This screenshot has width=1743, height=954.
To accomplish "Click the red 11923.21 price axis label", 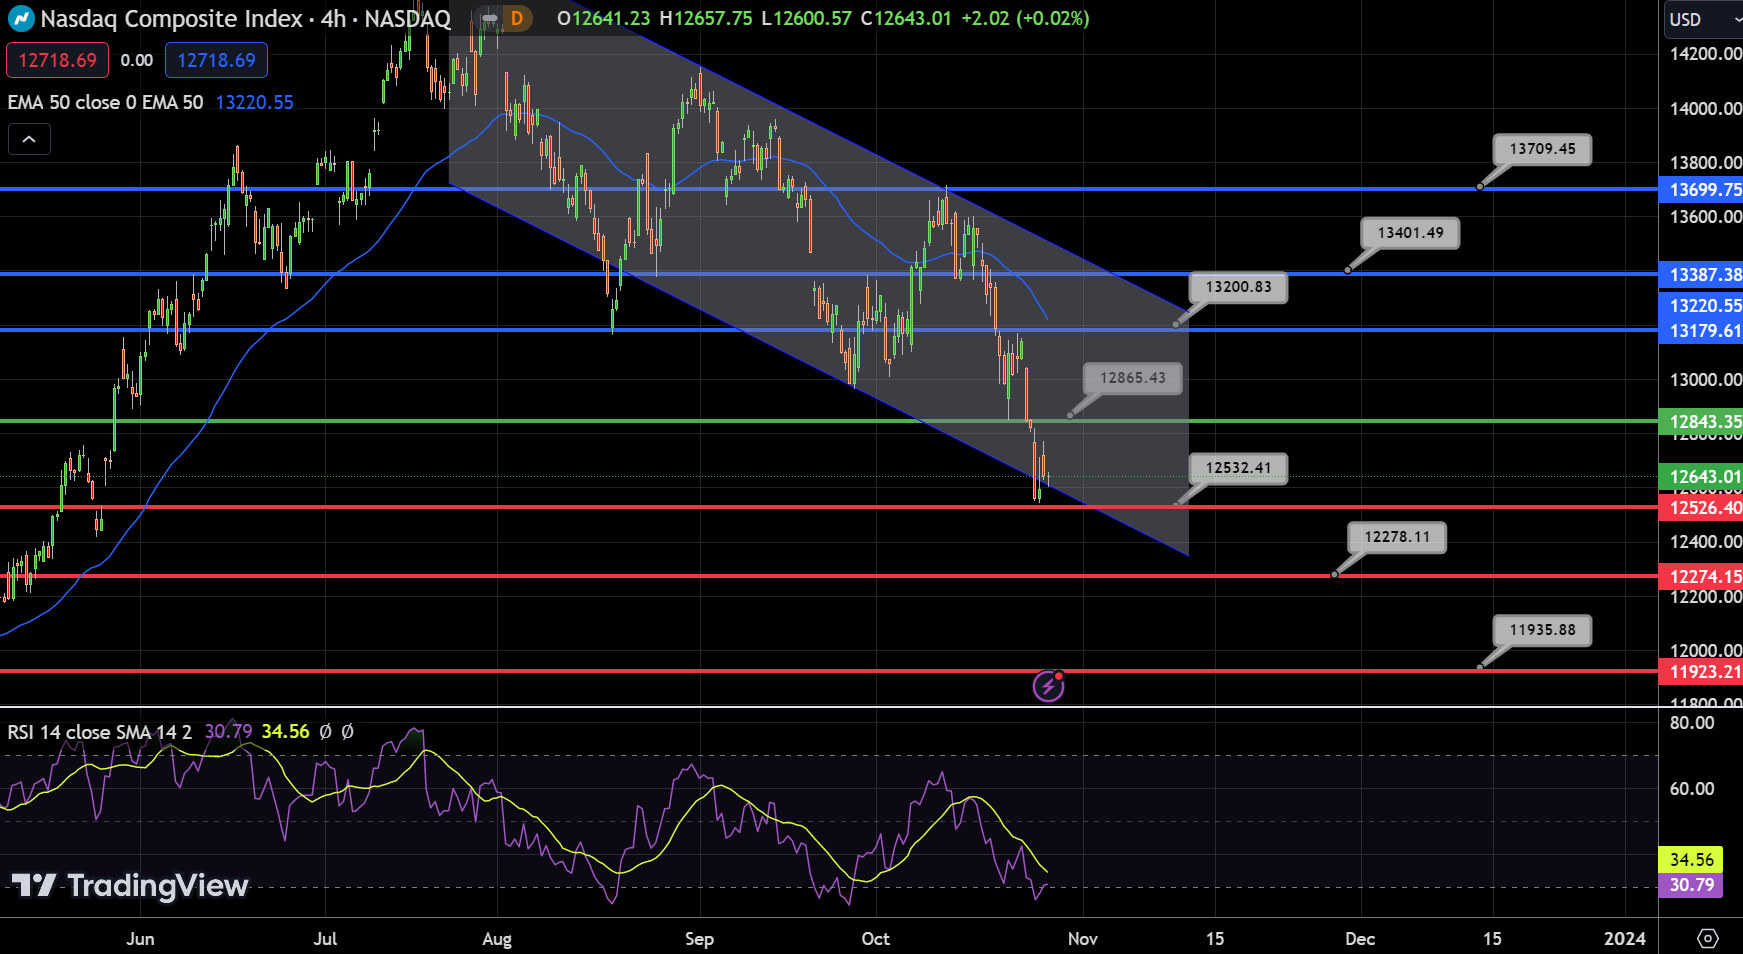I will (x=1701, y=672).
